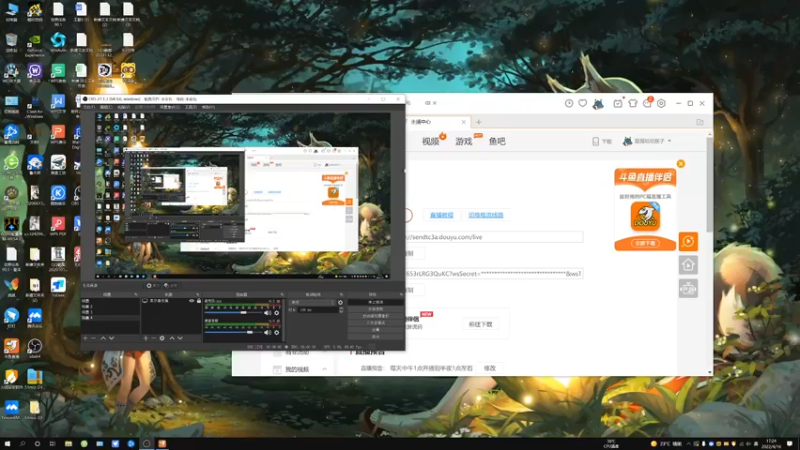Open the messages icon with red badge
The image size is (800, 450).
[647, 103]
